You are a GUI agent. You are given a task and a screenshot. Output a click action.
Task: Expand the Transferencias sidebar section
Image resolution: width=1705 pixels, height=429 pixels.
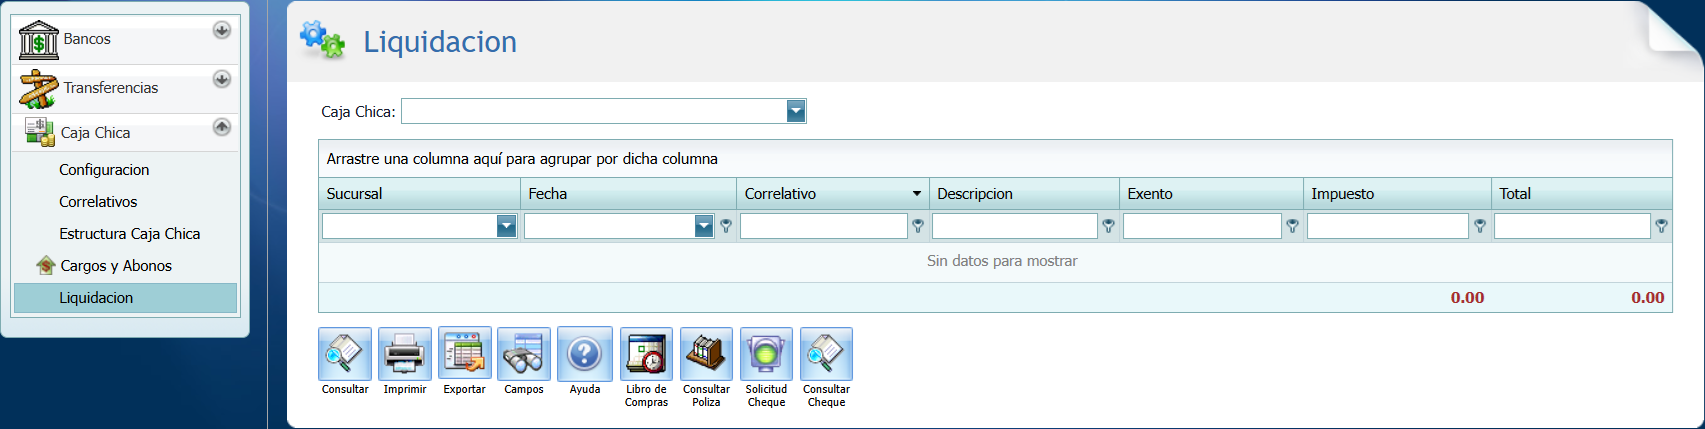(x=222, y=79)
